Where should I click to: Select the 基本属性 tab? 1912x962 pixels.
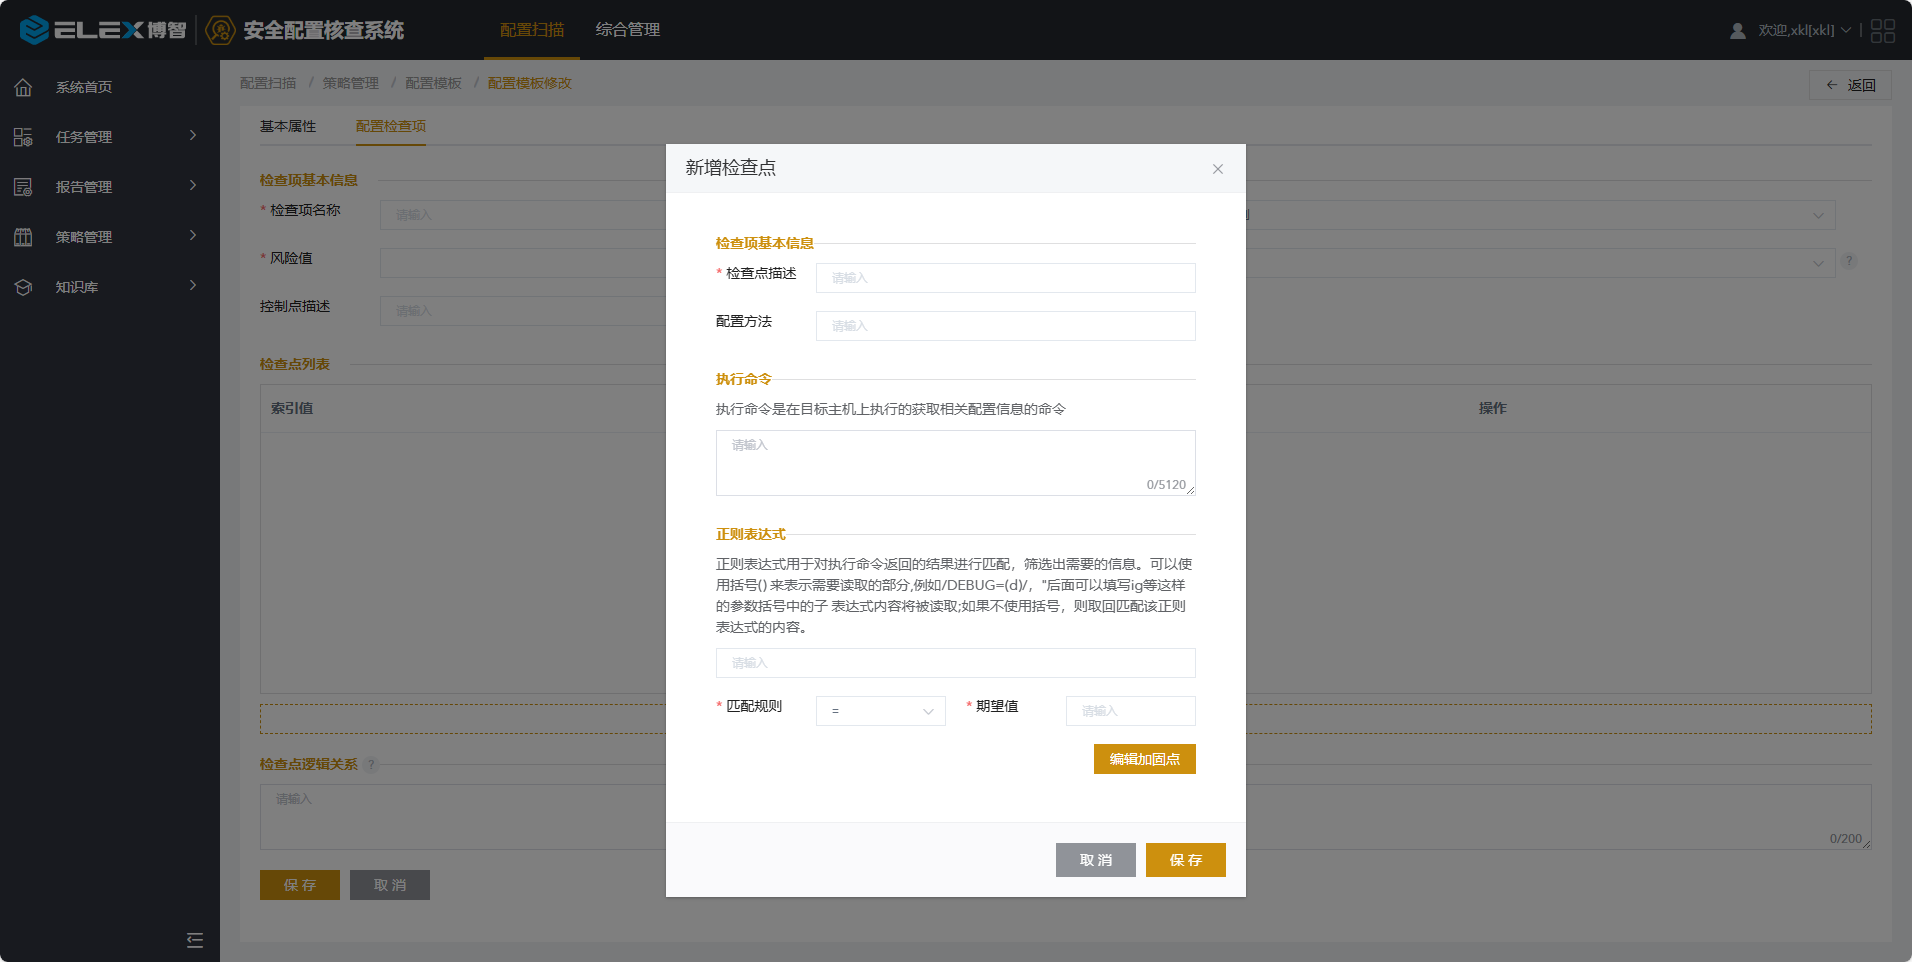(288, 126)
